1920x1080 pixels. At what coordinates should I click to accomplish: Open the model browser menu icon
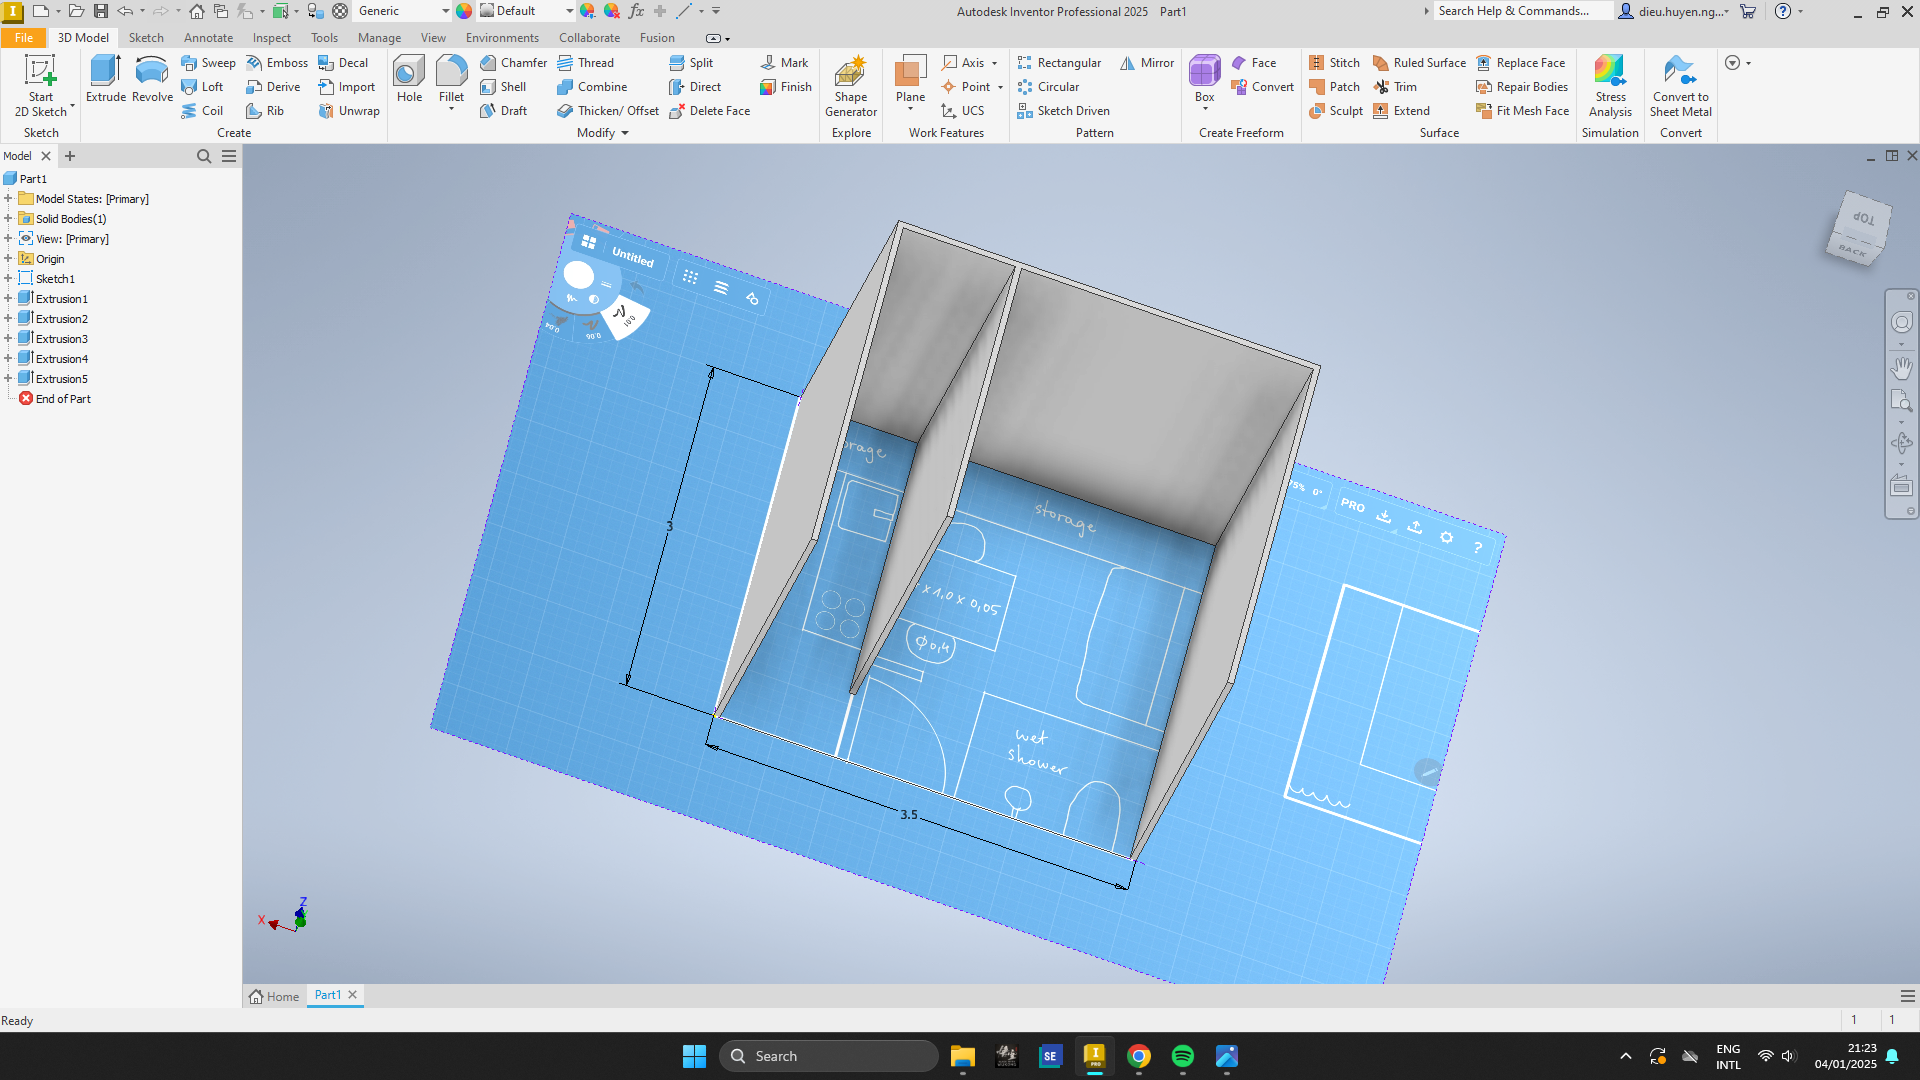tap(229, 156)
